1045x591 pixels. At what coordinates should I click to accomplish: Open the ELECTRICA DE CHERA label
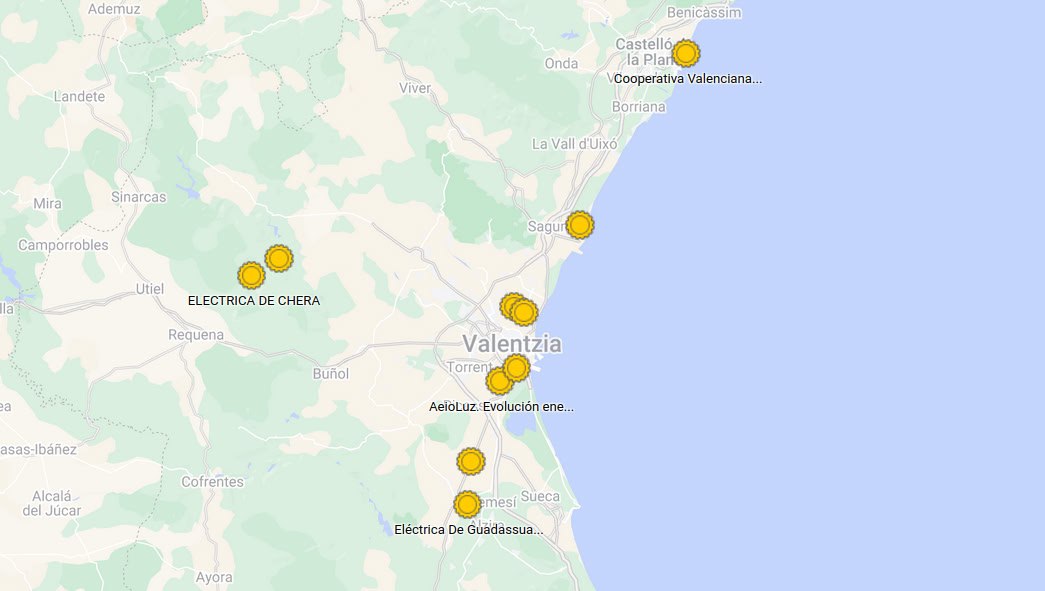click(254, 300)
